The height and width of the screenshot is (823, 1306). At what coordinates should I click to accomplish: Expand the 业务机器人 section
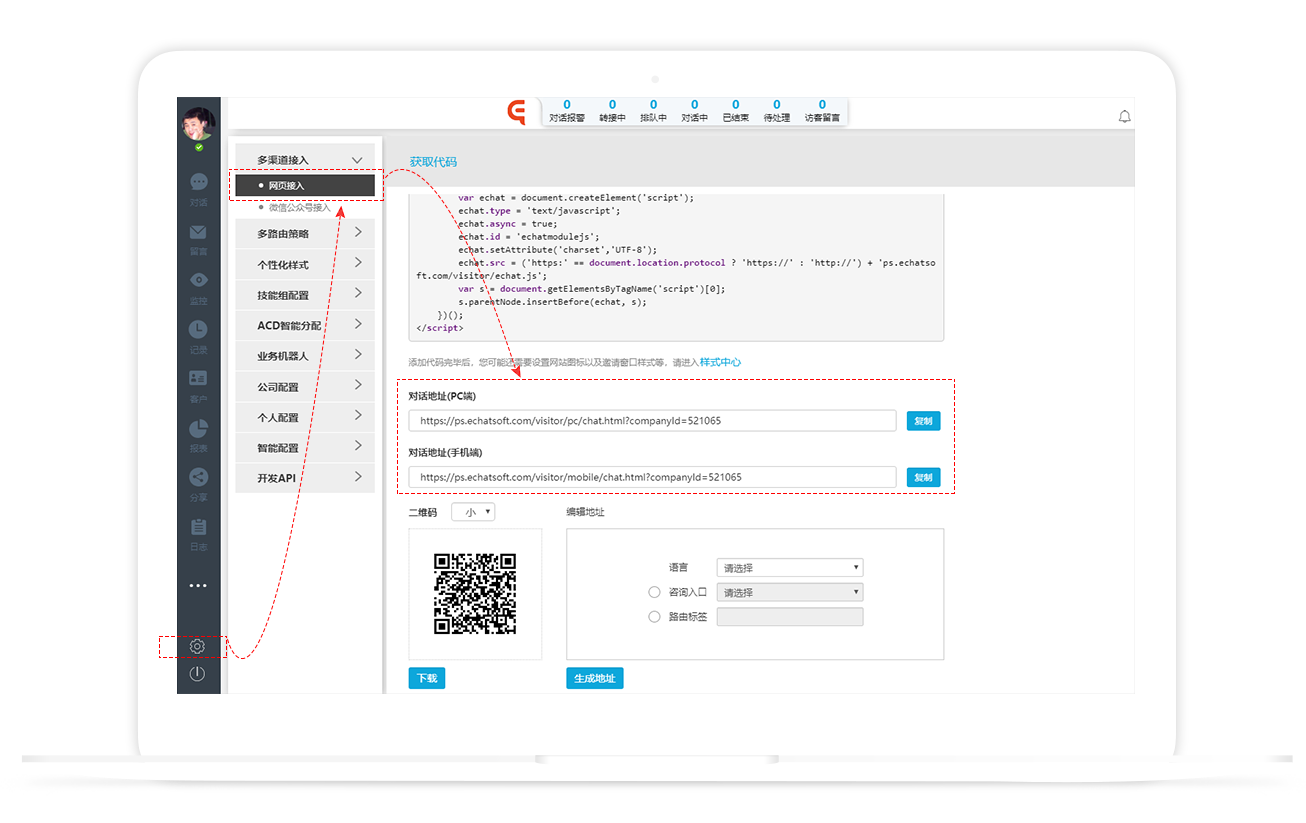coord(303,356)
